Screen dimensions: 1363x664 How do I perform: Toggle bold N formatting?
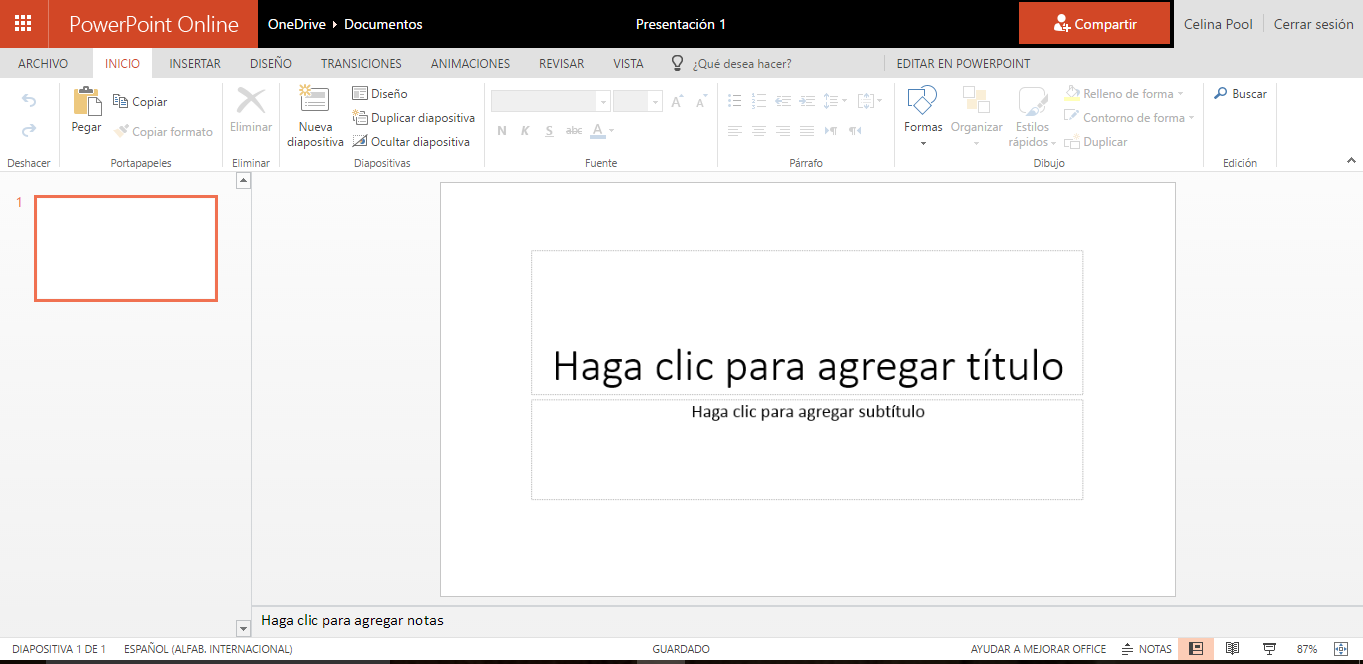coord(502,131)
